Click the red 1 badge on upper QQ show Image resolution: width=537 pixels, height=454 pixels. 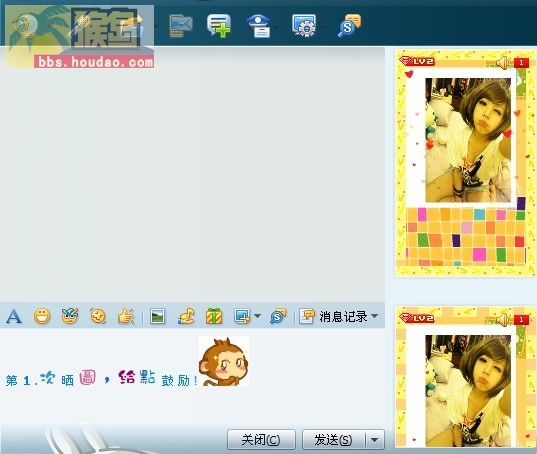[521, 63]
